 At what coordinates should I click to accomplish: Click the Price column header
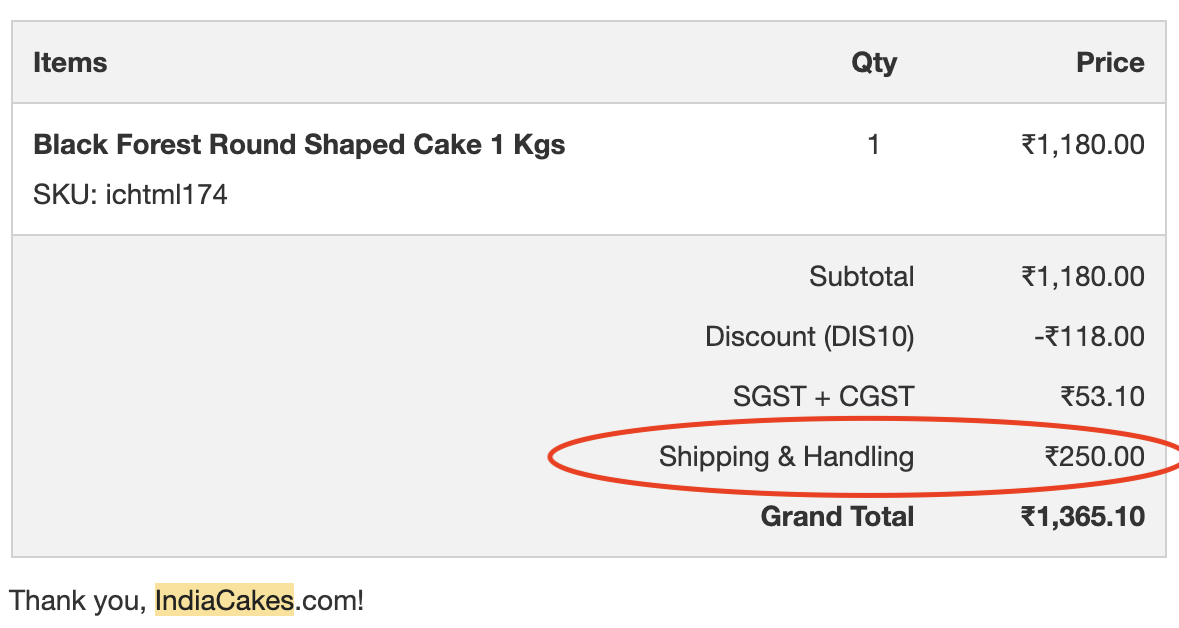click(1110, 62)
